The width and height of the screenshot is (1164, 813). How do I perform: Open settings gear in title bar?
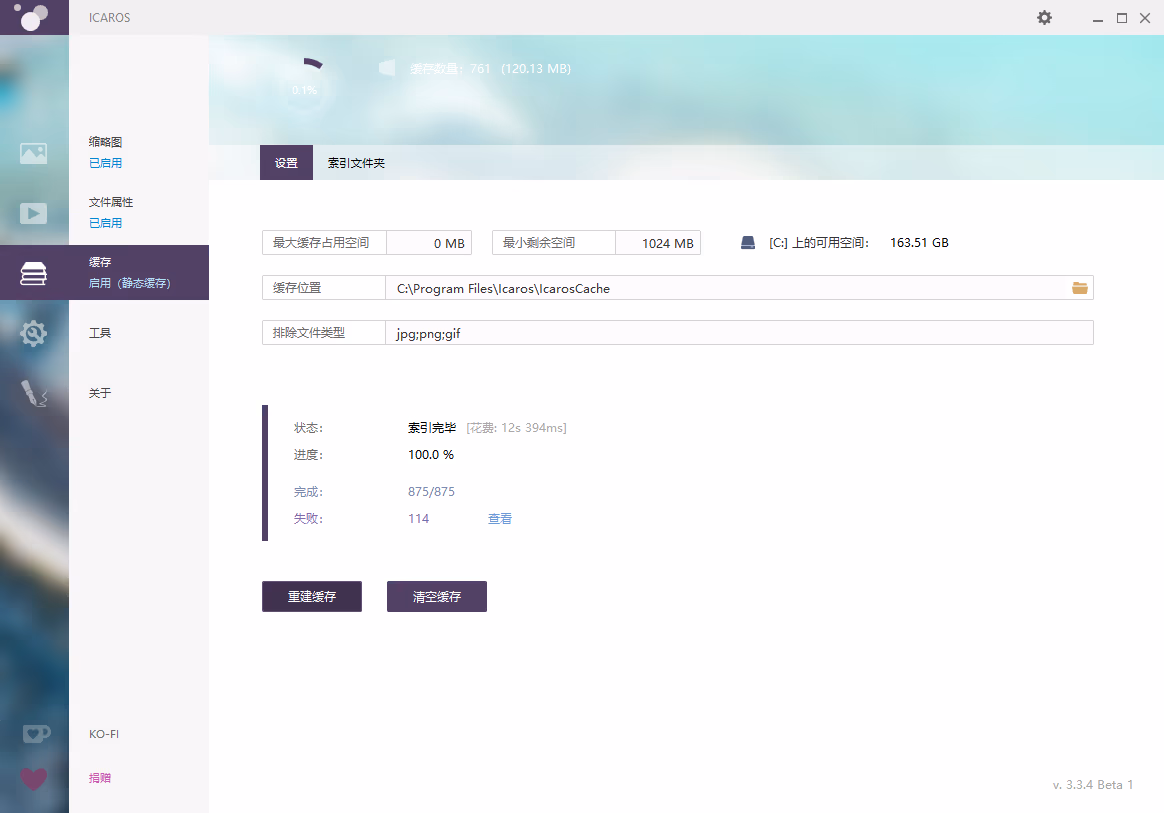pos(1044,18)
